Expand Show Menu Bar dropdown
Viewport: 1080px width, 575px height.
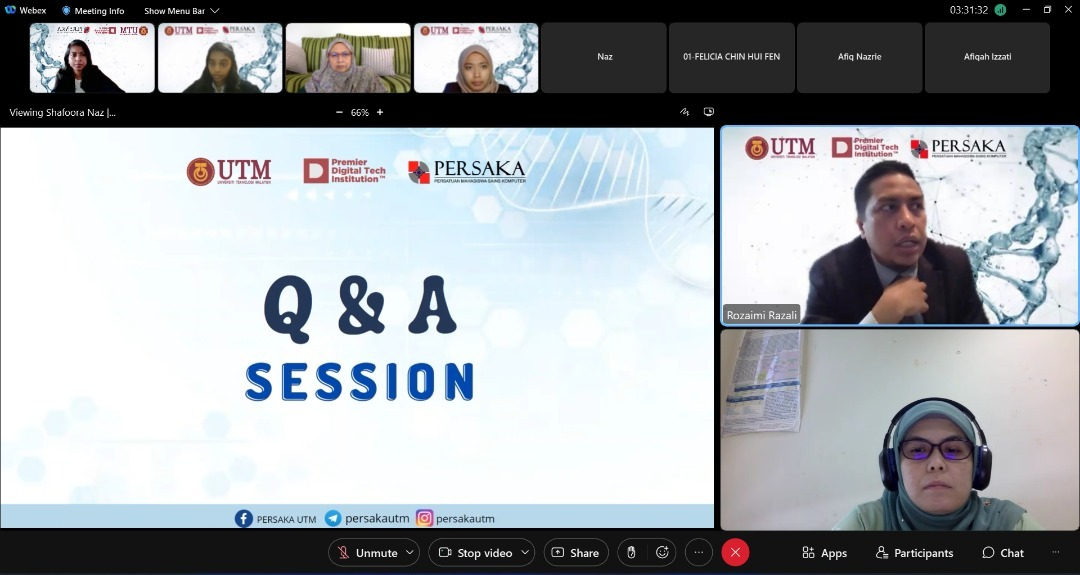(182, 11)
